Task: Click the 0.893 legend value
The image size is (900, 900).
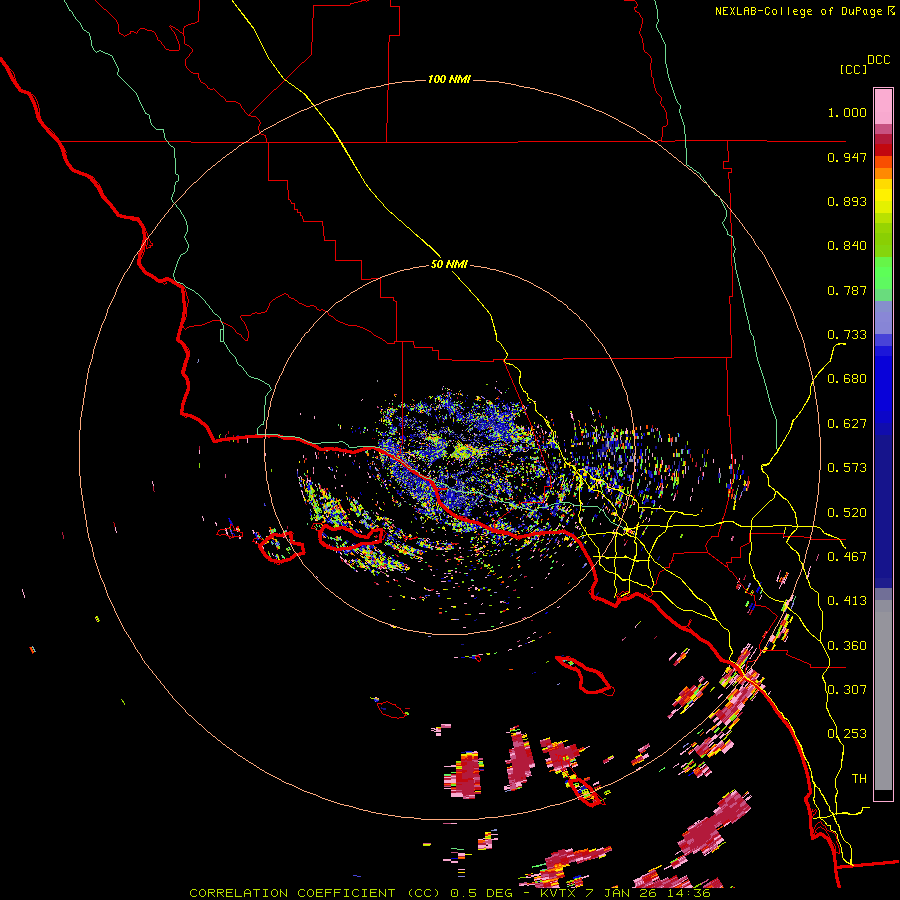Action: click(847, 201)
